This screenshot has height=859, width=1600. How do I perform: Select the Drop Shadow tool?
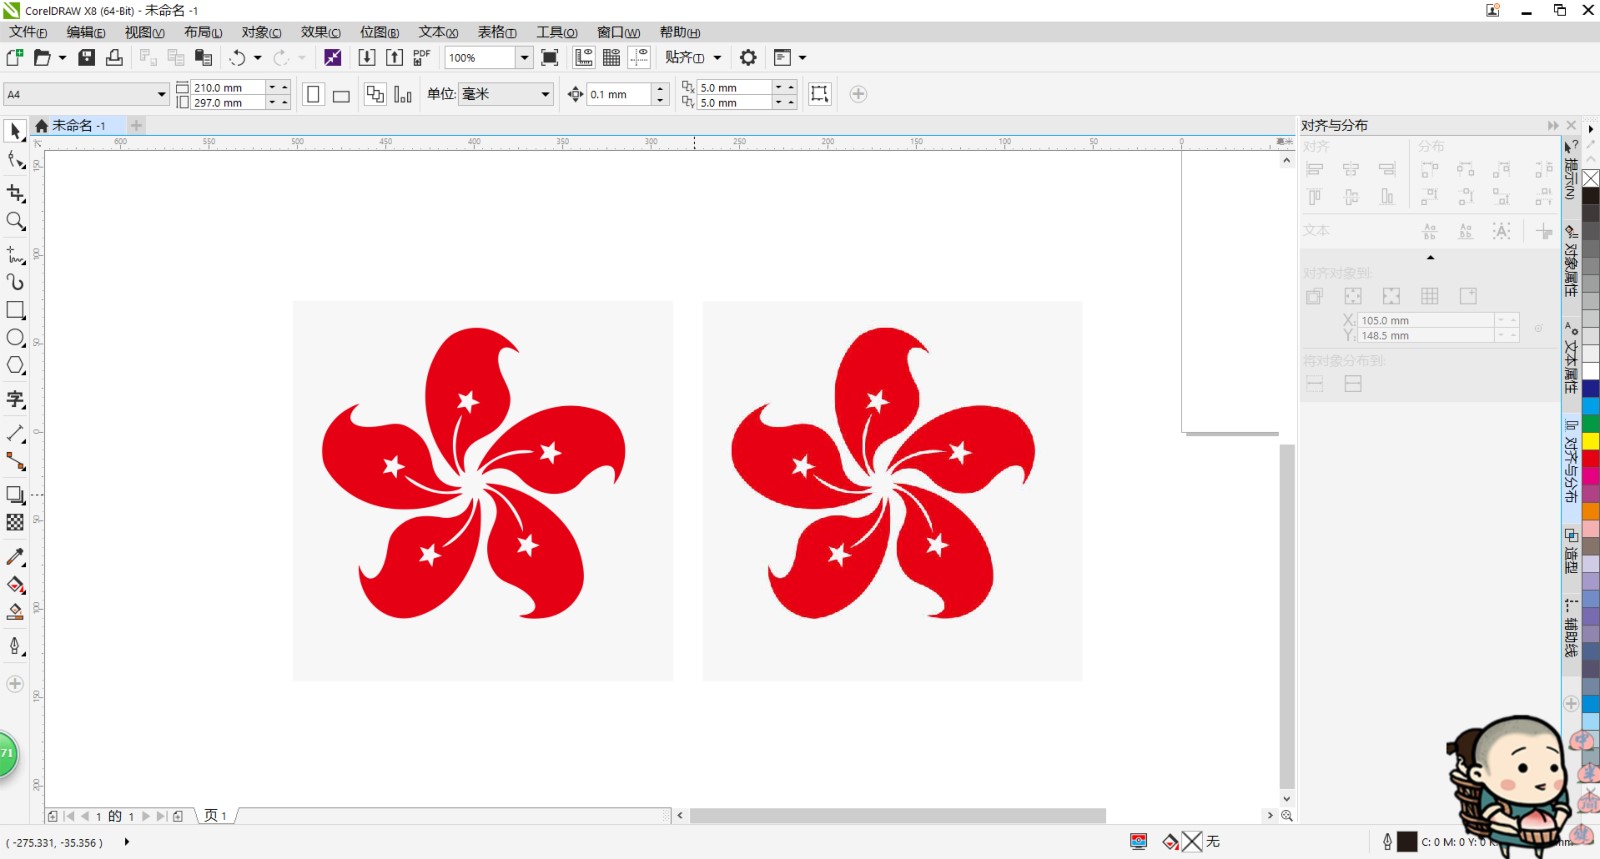(x=15, y=494)
